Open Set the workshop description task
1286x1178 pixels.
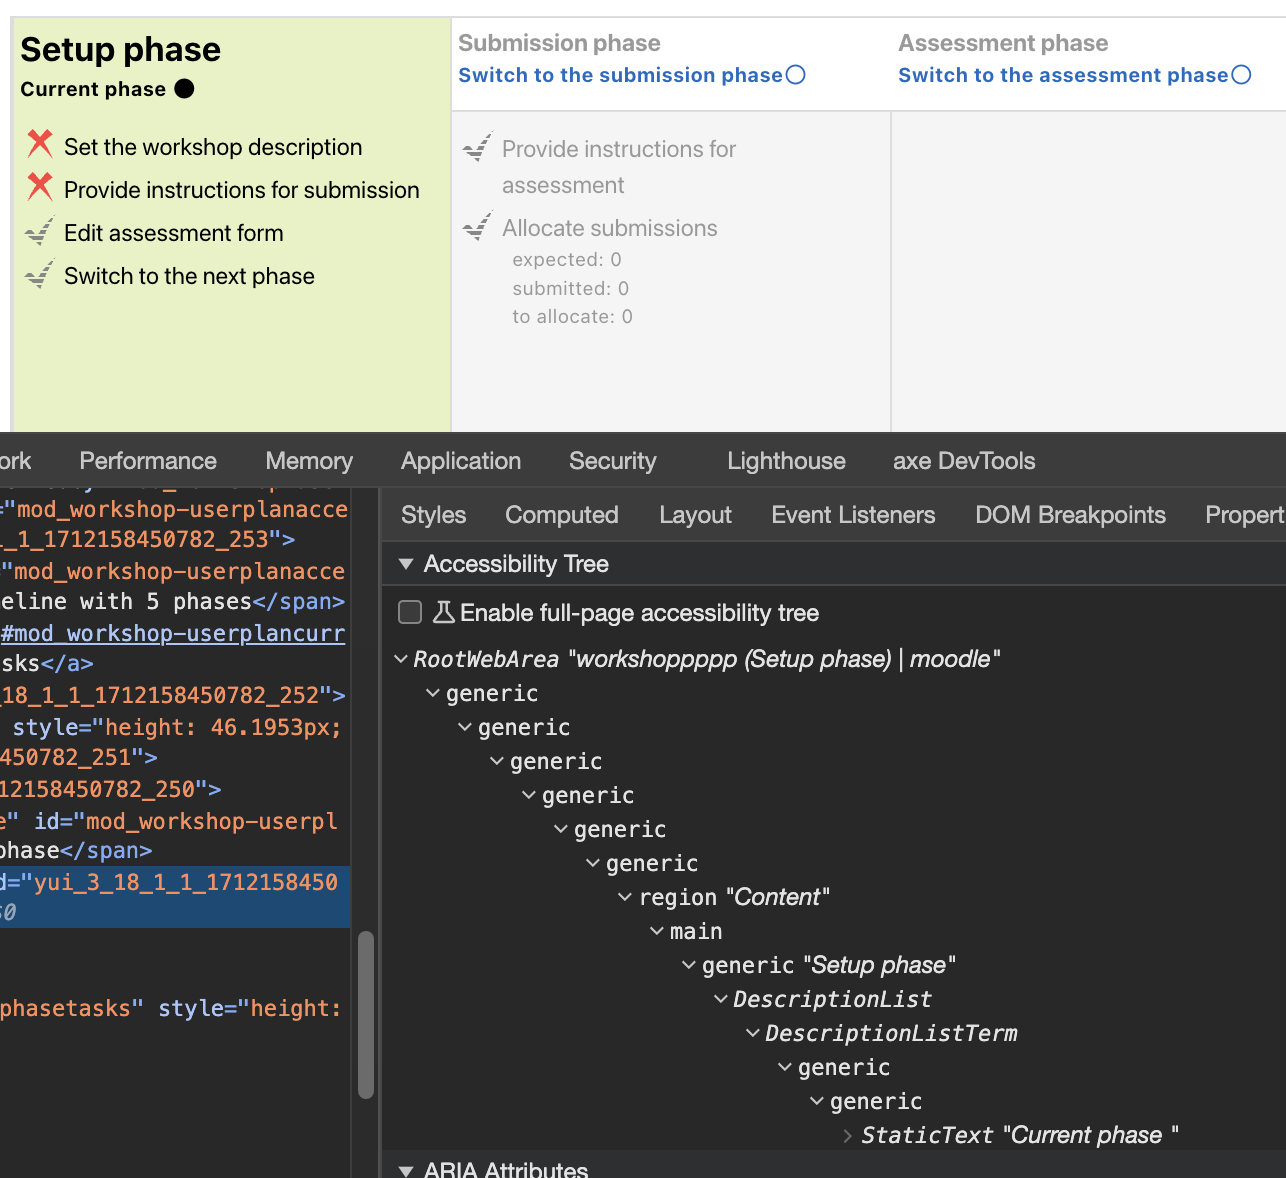click(x=213, y=147)
